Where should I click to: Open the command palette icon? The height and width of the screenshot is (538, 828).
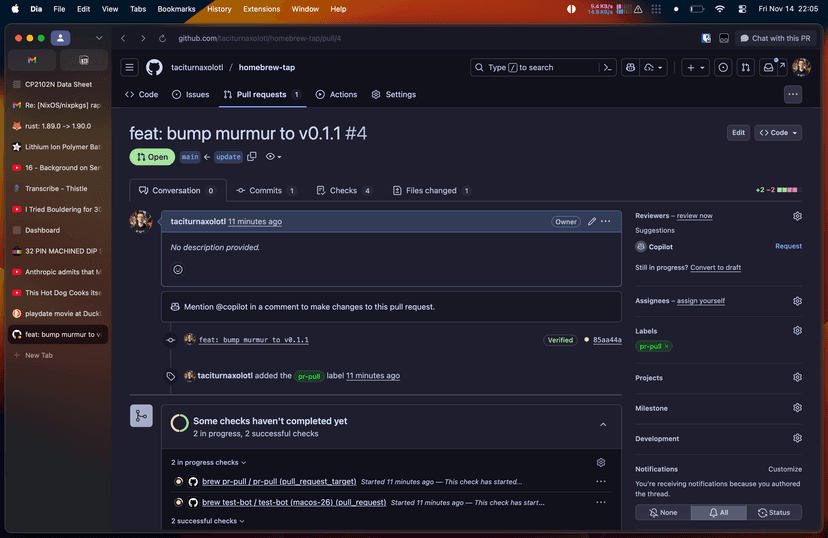(x=608, y=68)
